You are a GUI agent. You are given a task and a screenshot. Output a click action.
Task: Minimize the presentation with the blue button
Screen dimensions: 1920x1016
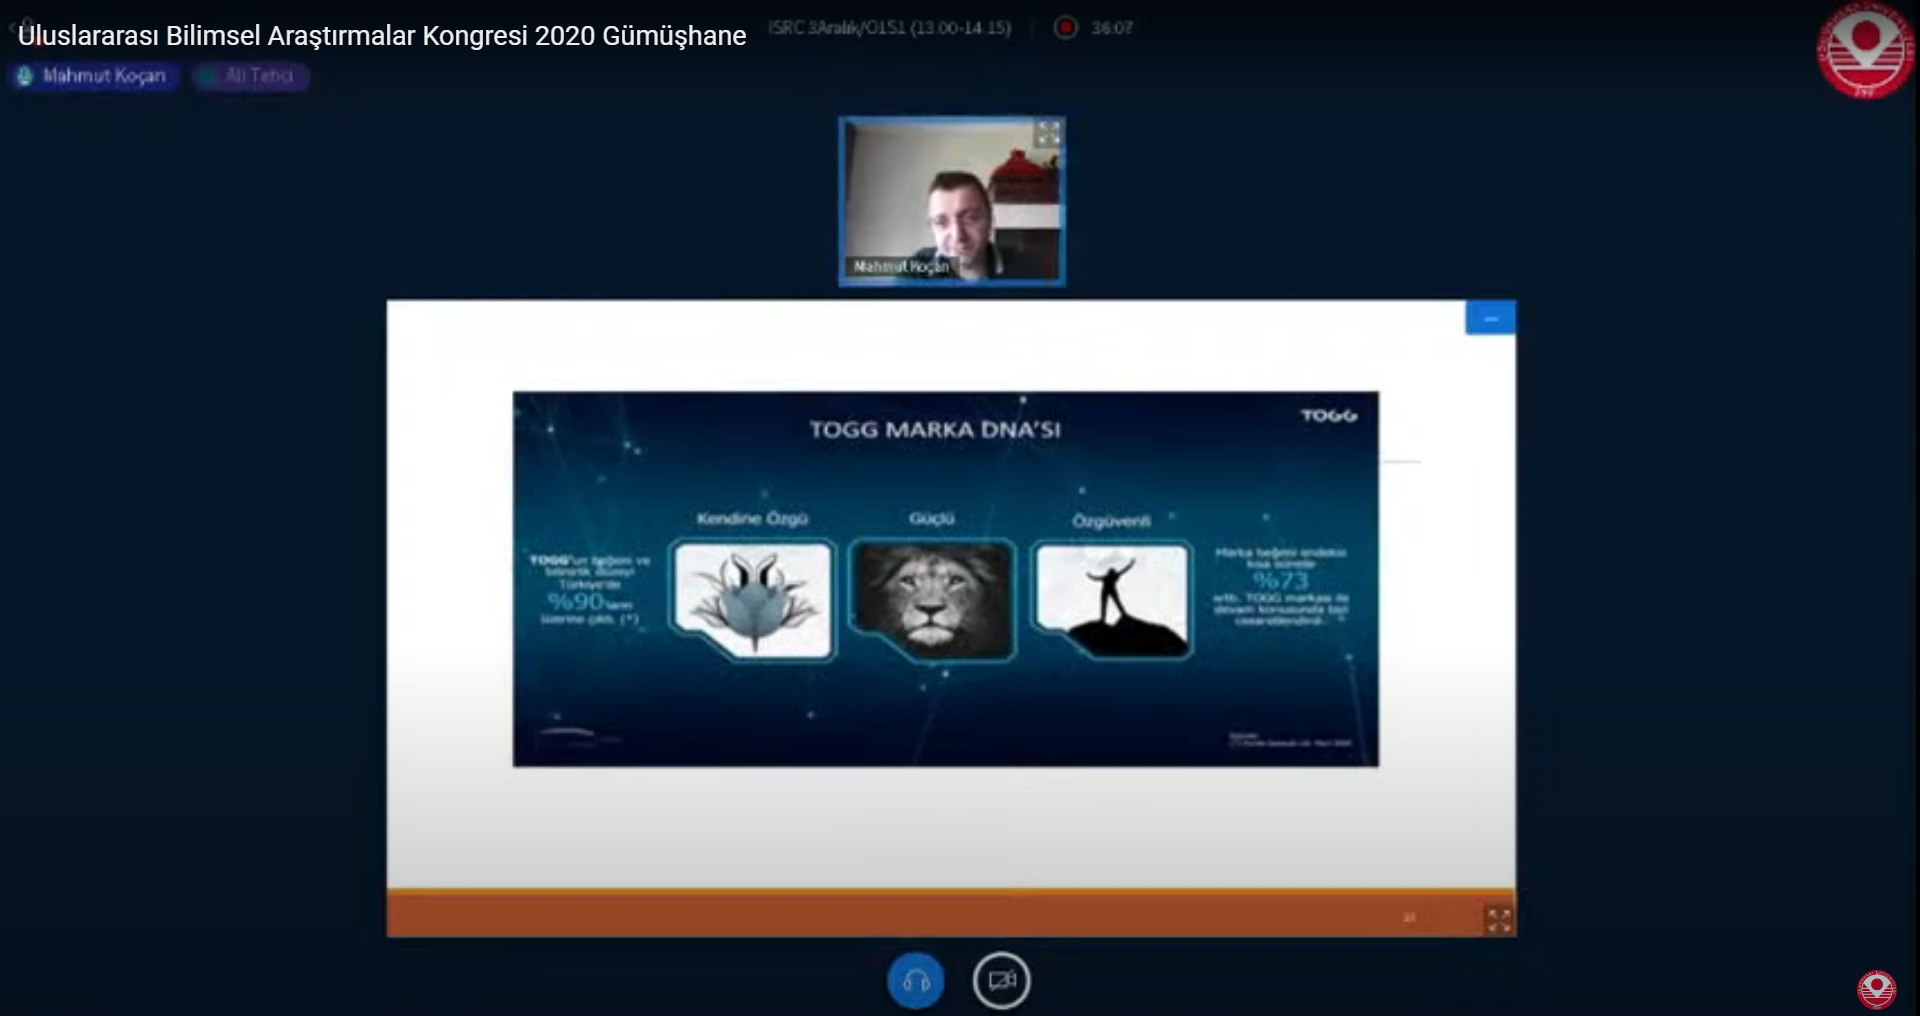[x=1490, y=318]
